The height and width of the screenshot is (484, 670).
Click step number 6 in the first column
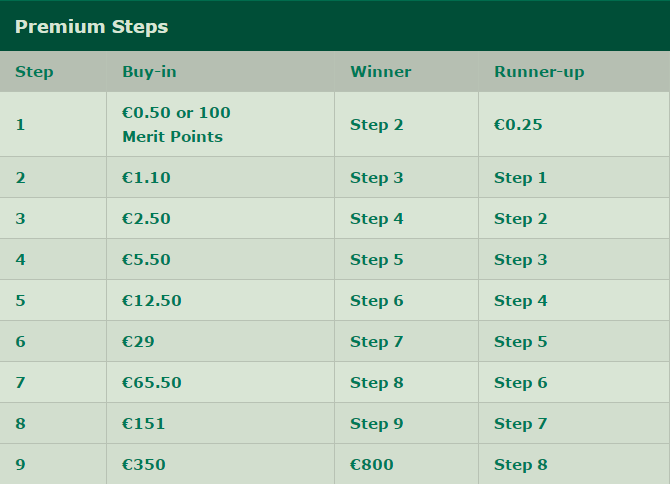click(x=20, y=342)
